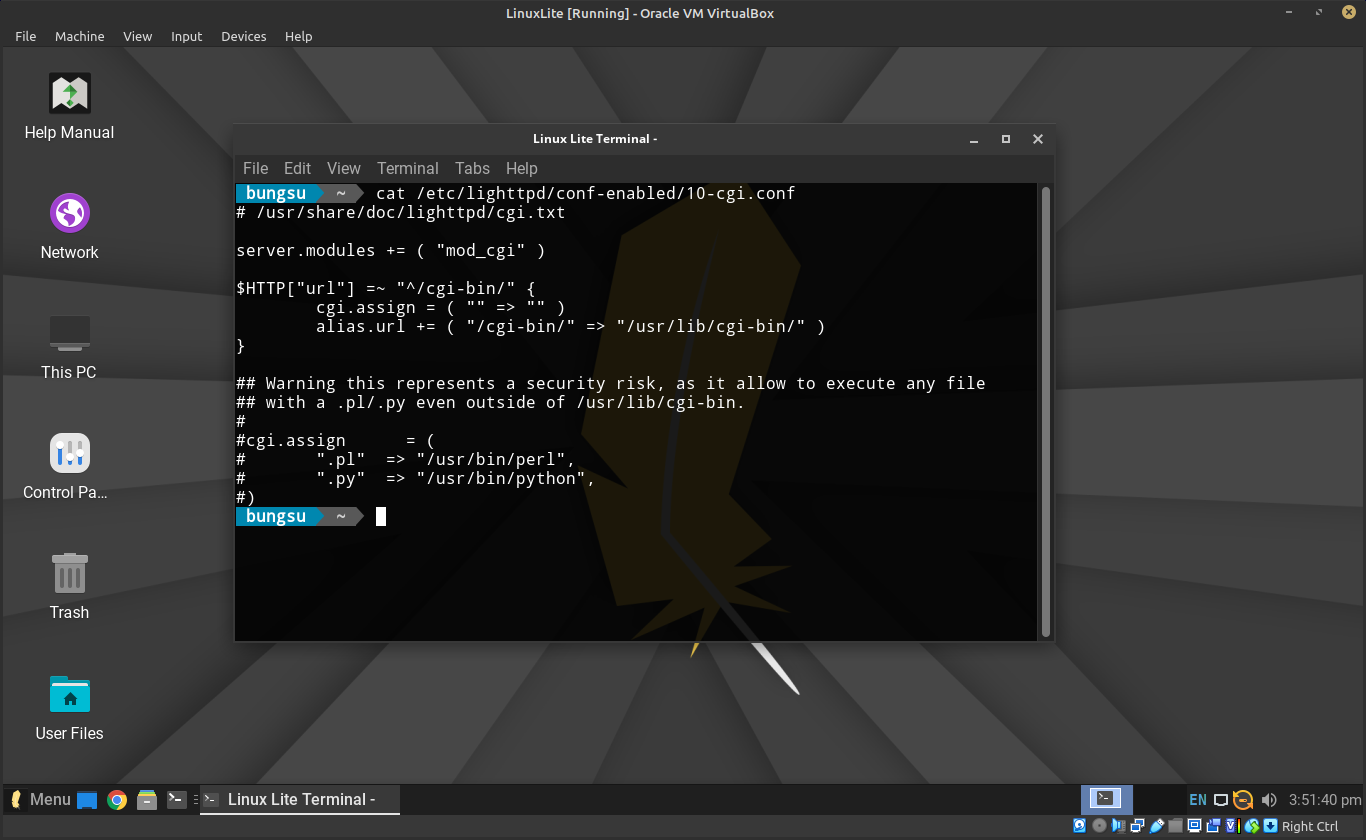Click the shared folders icon in VirtualBox status bar
Screen dimensions: 1366x840
pos(1174,827)
